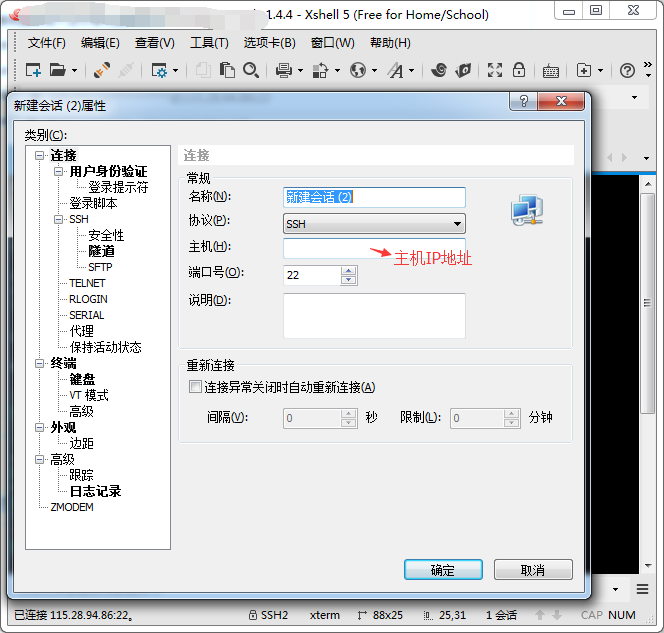Open session Properties gear icon
This screenshot has height=633, width=664.
pos(159,70)
